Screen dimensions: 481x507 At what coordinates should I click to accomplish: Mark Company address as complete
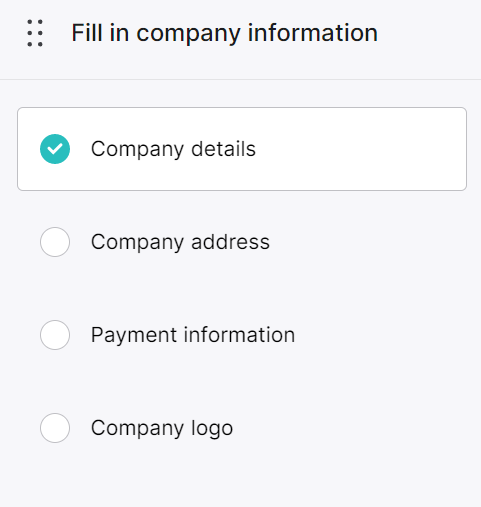55,242
